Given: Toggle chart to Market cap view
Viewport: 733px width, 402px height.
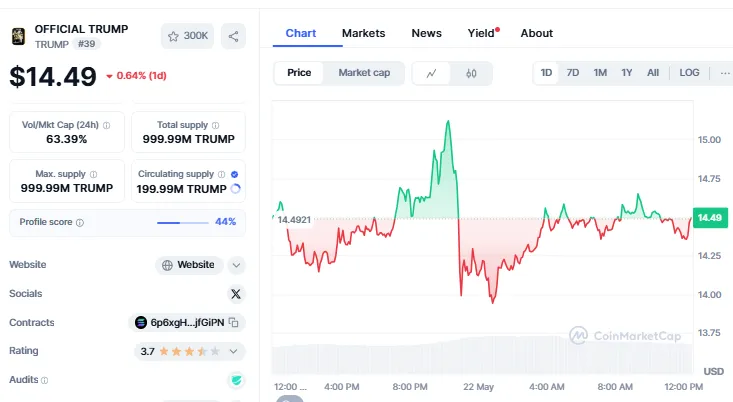Looking at the screenshot, I should pos(364,73).
